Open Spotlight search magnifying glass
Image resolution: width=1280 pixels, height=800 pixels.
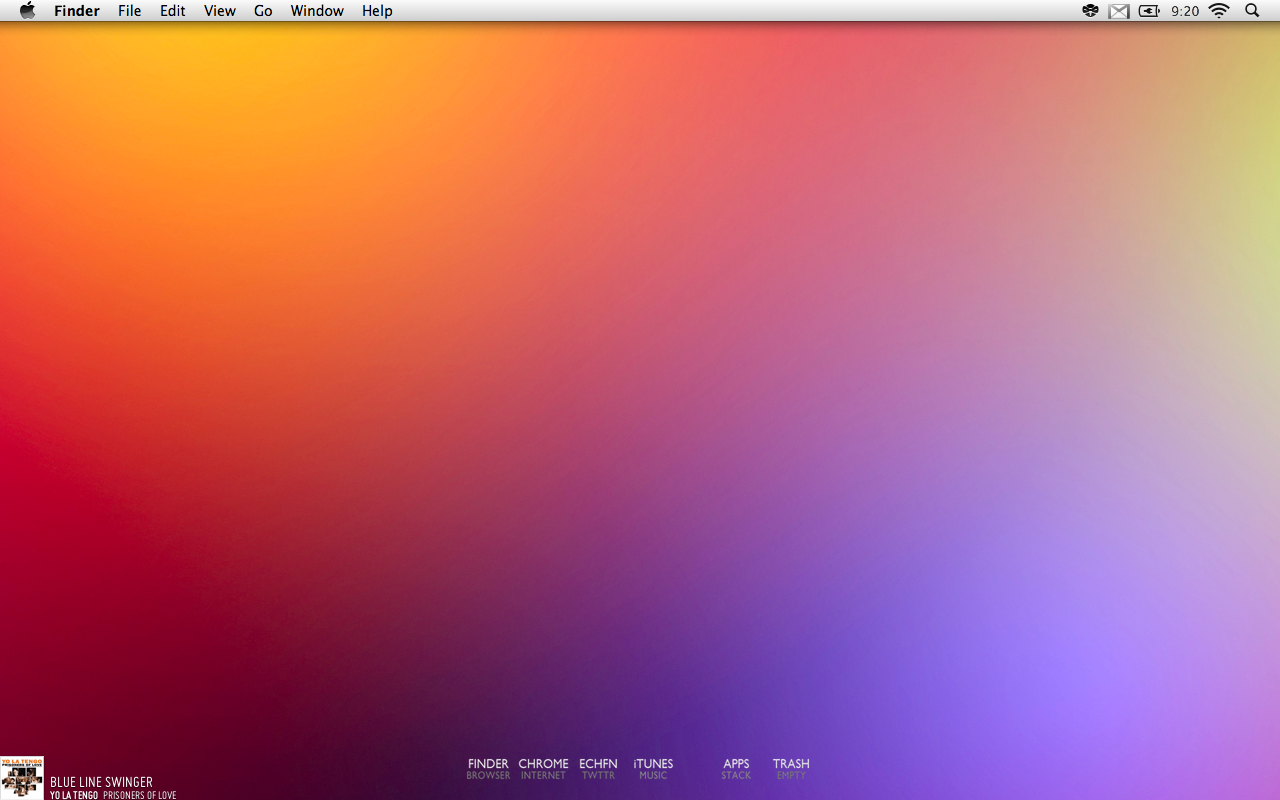[1252, 11]
